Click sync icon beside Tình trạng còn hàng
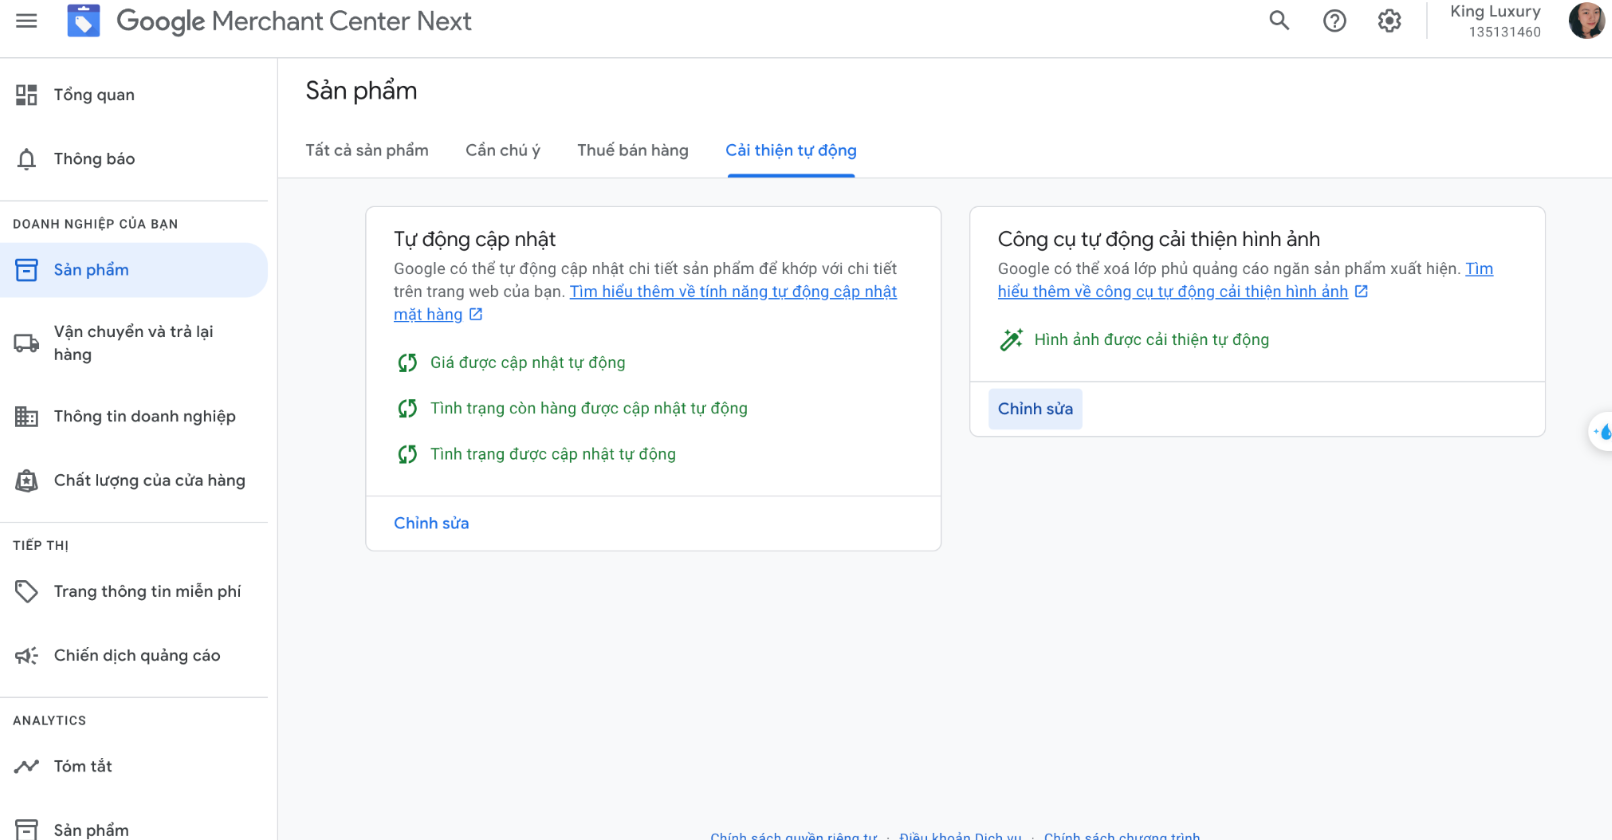Viewport: 1612px width, 840px height. (x=407, y=409)
